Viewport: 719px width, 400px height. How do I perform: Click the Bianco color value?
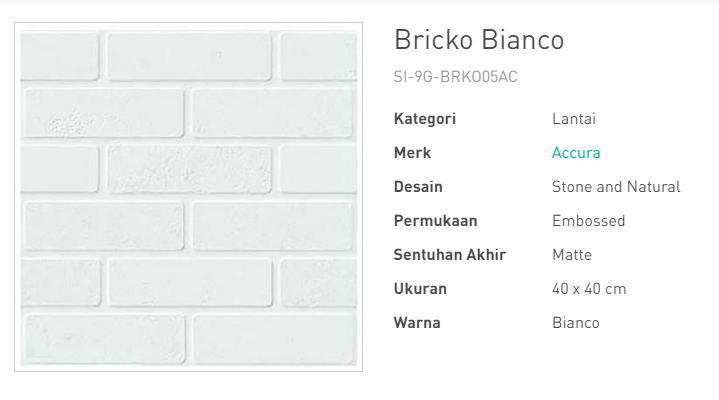pos(575,322)
